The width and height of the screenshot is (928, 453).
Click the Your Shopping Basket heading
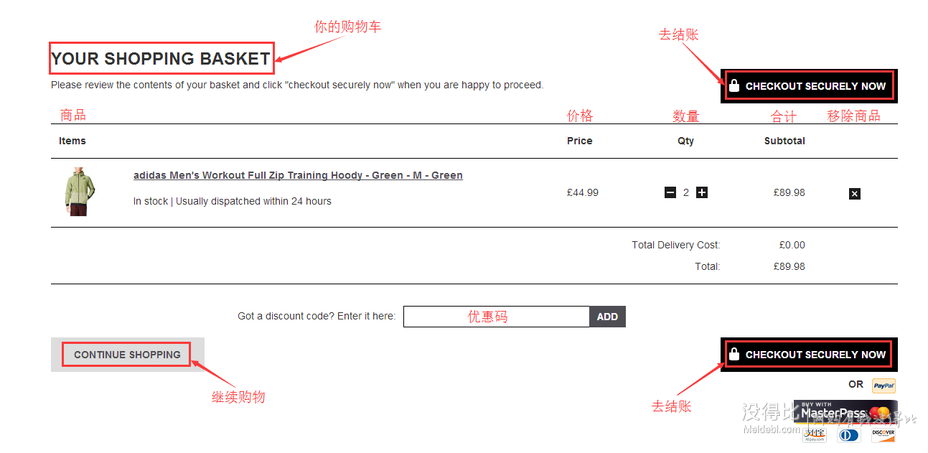[x=160, y=59]
